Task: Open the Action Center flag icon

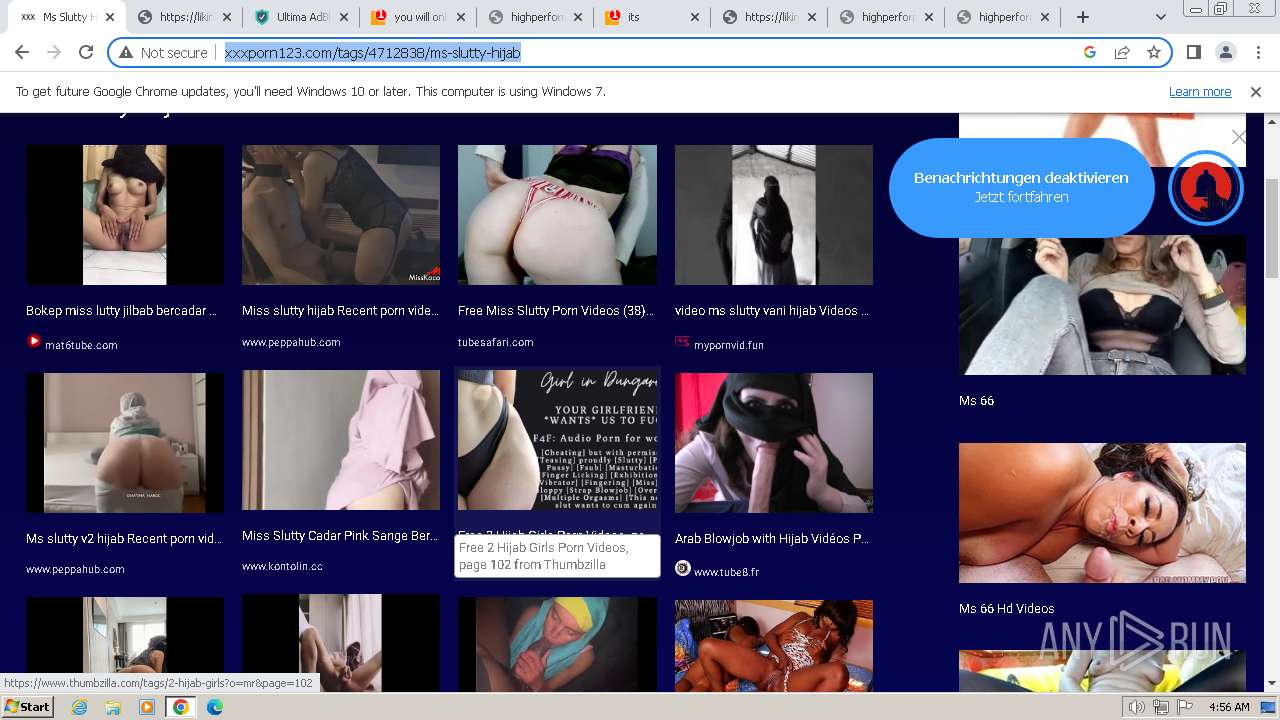Action: [1185, 707]
